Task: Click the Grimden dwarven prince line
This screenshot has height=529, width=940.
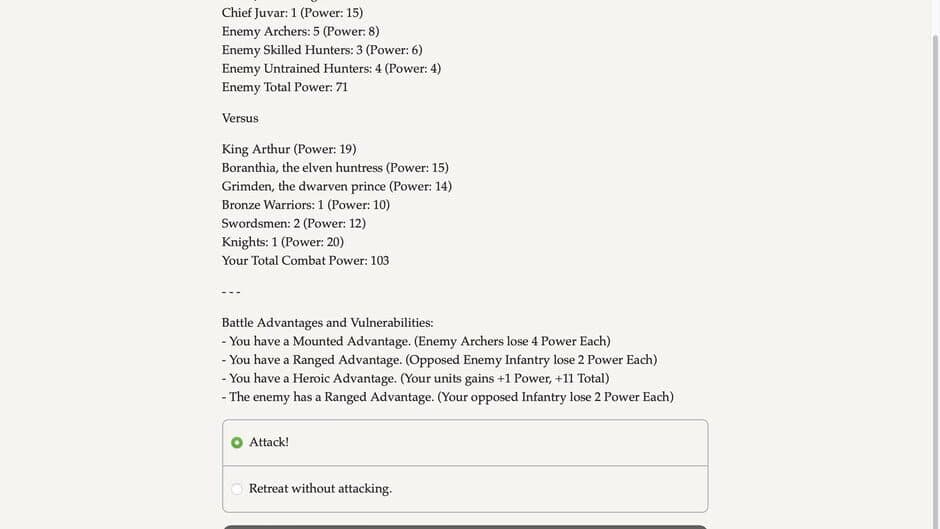Action: pyautogui.click(x=337, y=187)
